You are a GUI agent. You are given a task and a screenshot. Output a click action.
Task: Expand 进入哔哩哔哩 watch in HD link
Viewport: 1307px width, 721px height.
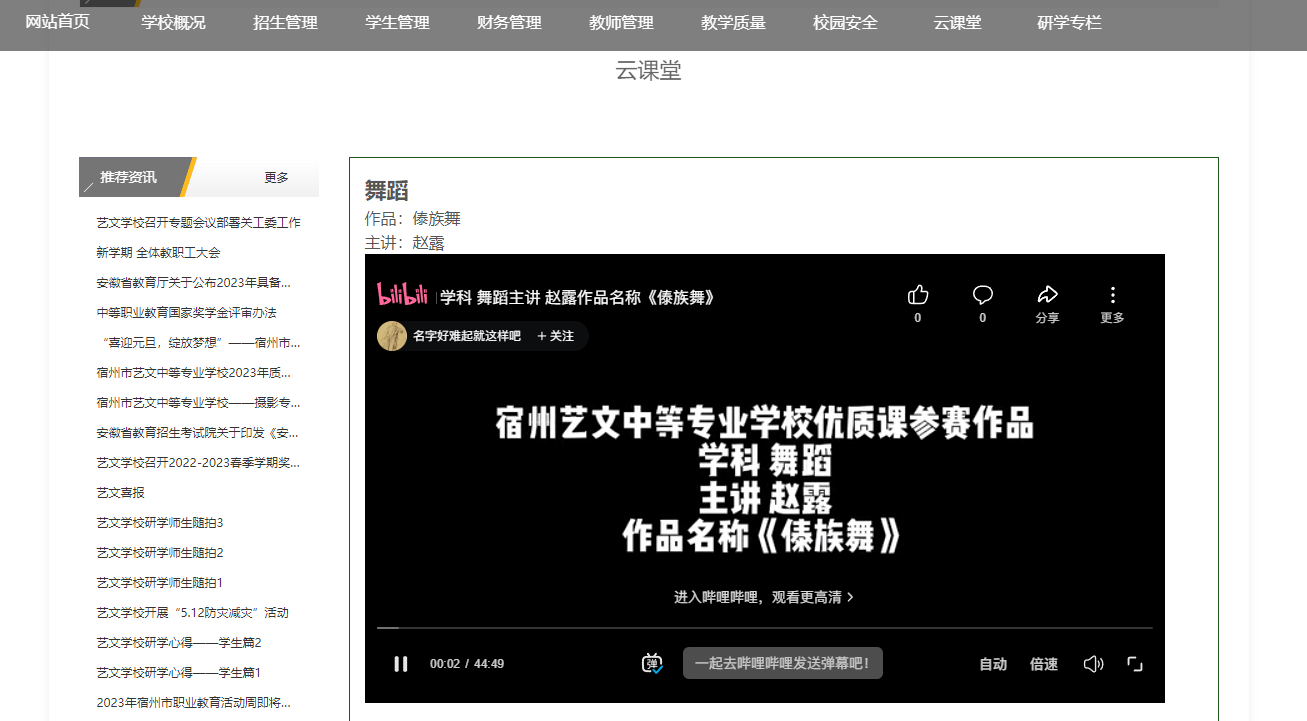pyautogui.click(x=764, y=597)
